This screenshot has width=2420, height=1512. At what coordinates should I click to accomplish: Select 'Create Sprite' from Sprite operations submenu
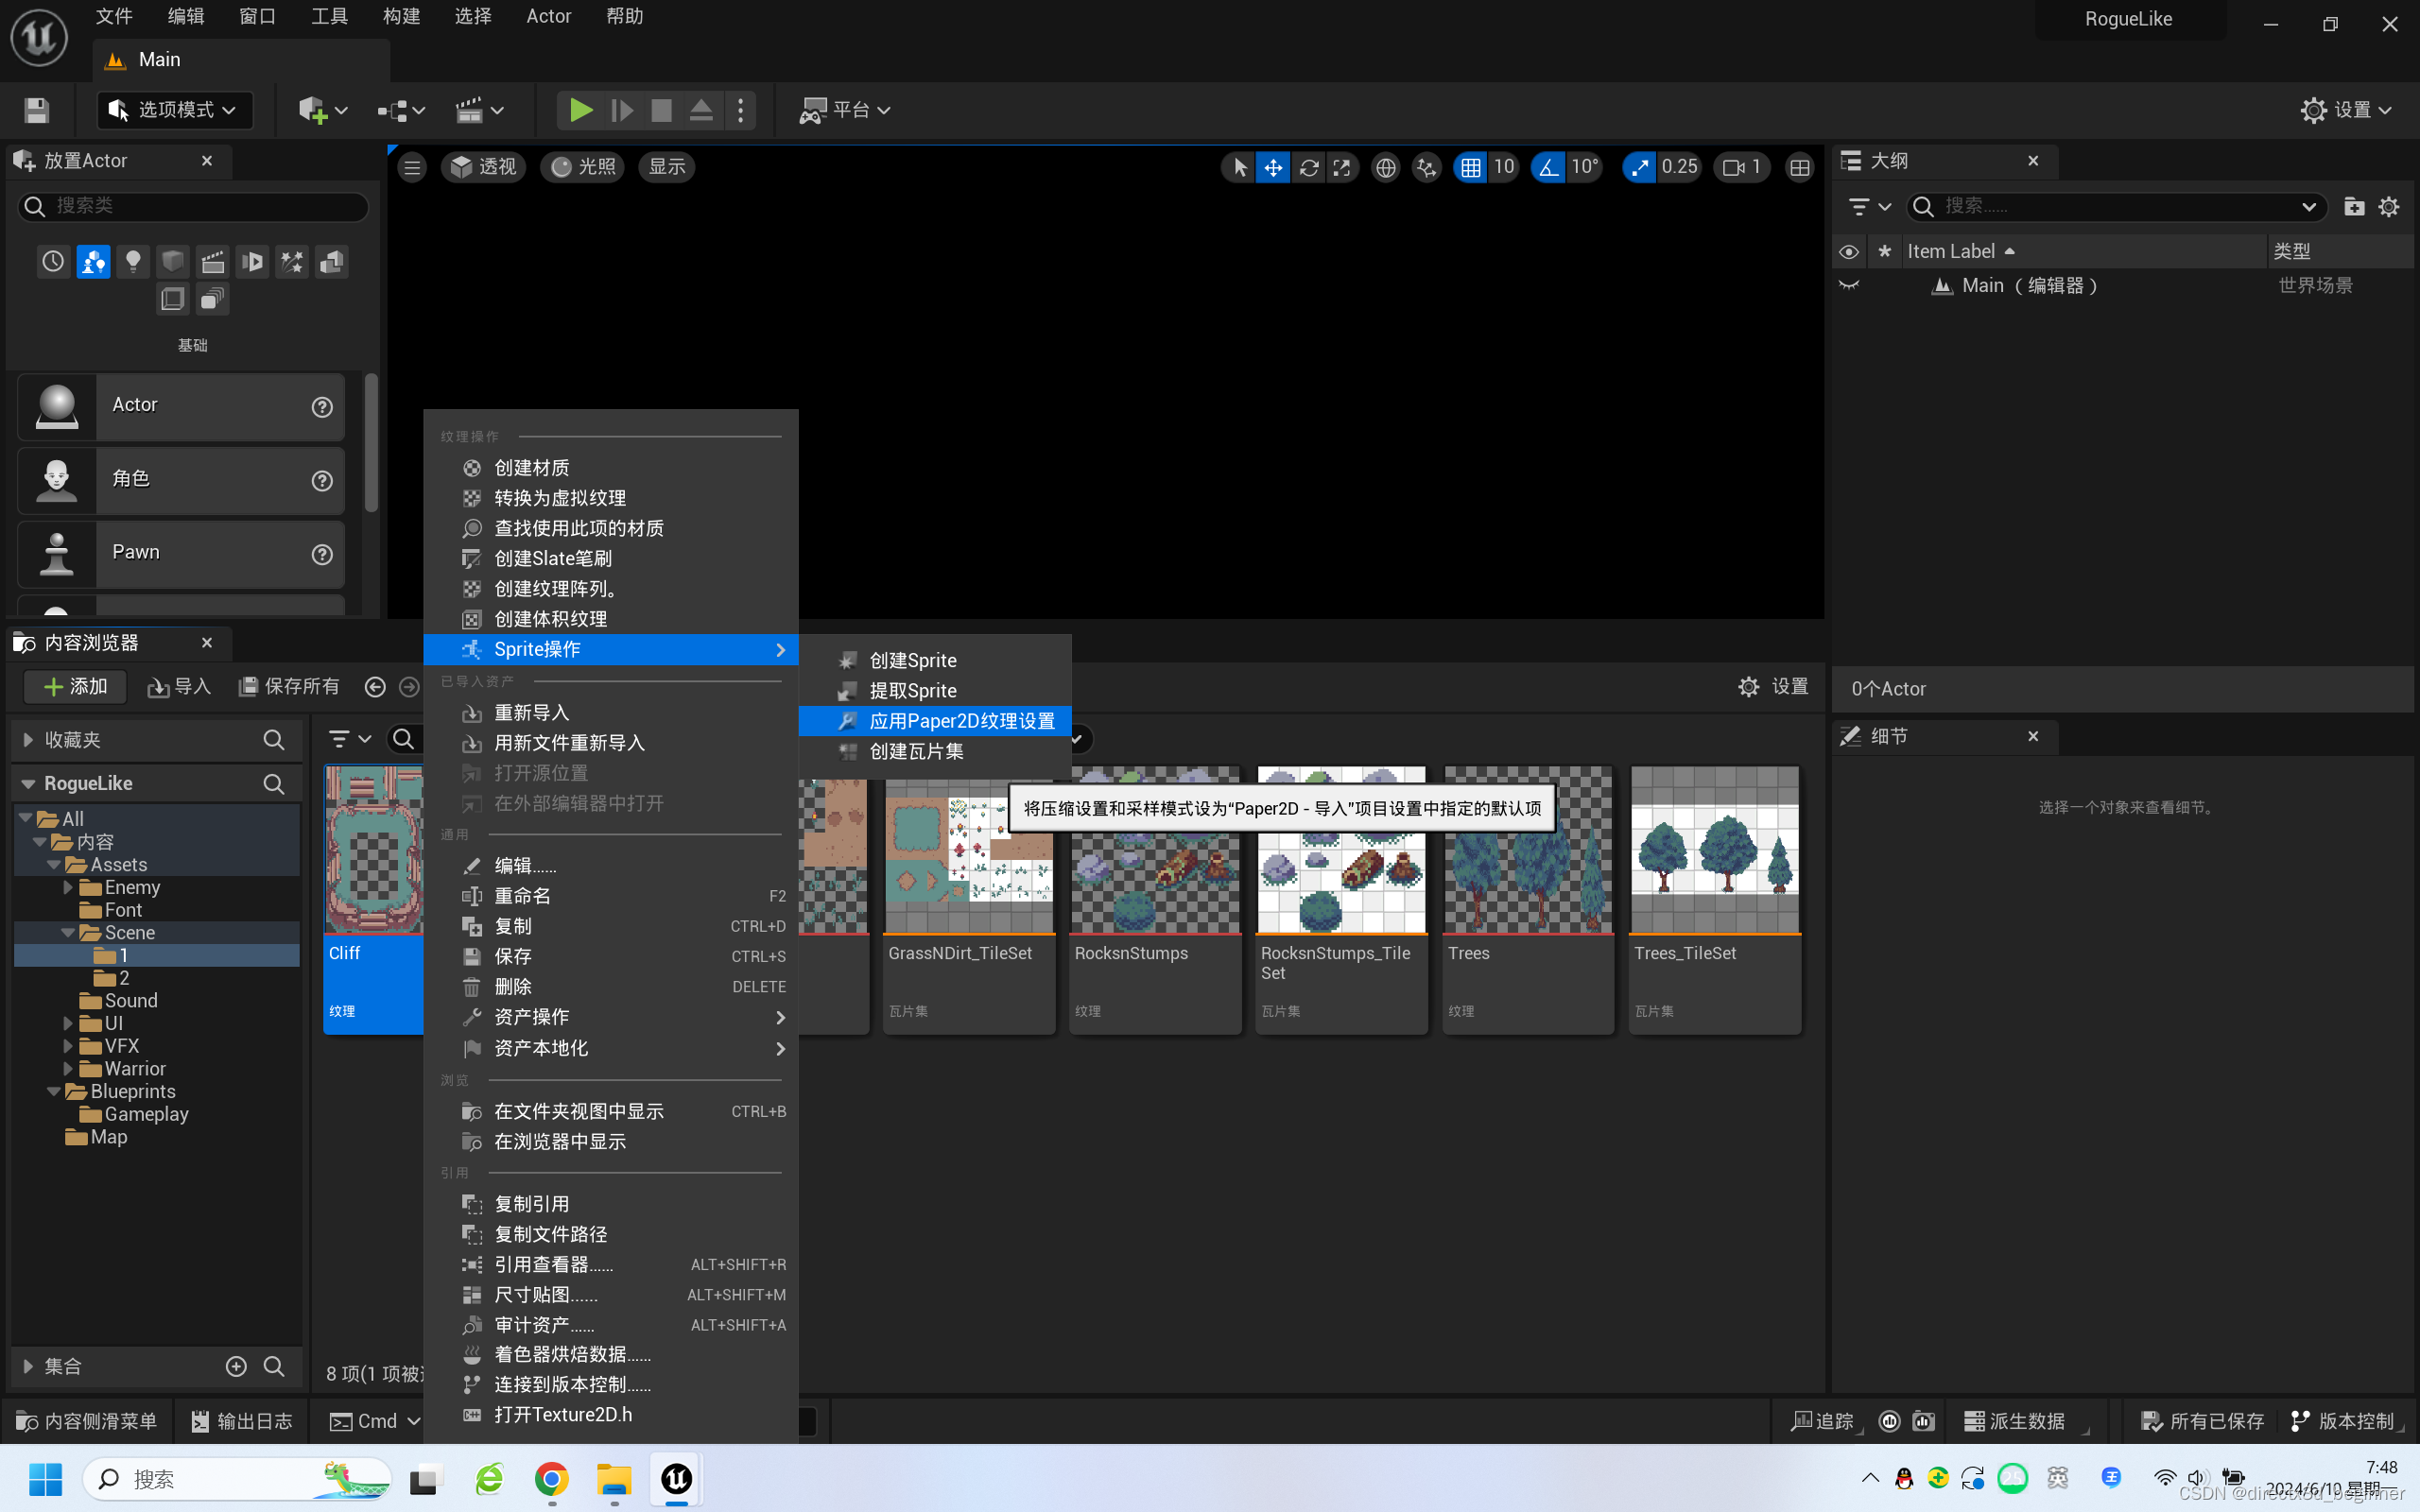click(913, 661)
